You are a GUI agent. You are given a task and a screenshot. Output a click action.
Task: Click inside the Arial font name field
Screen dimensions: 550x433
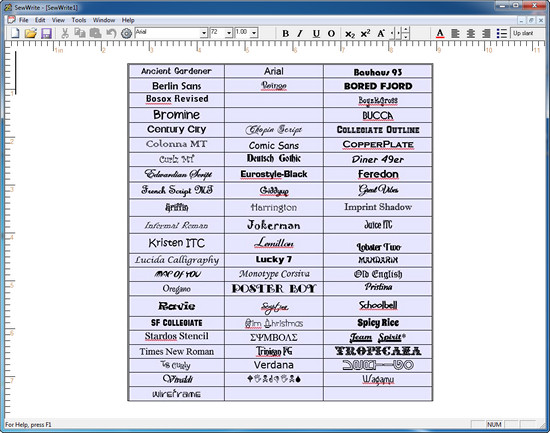coord(168,33)
